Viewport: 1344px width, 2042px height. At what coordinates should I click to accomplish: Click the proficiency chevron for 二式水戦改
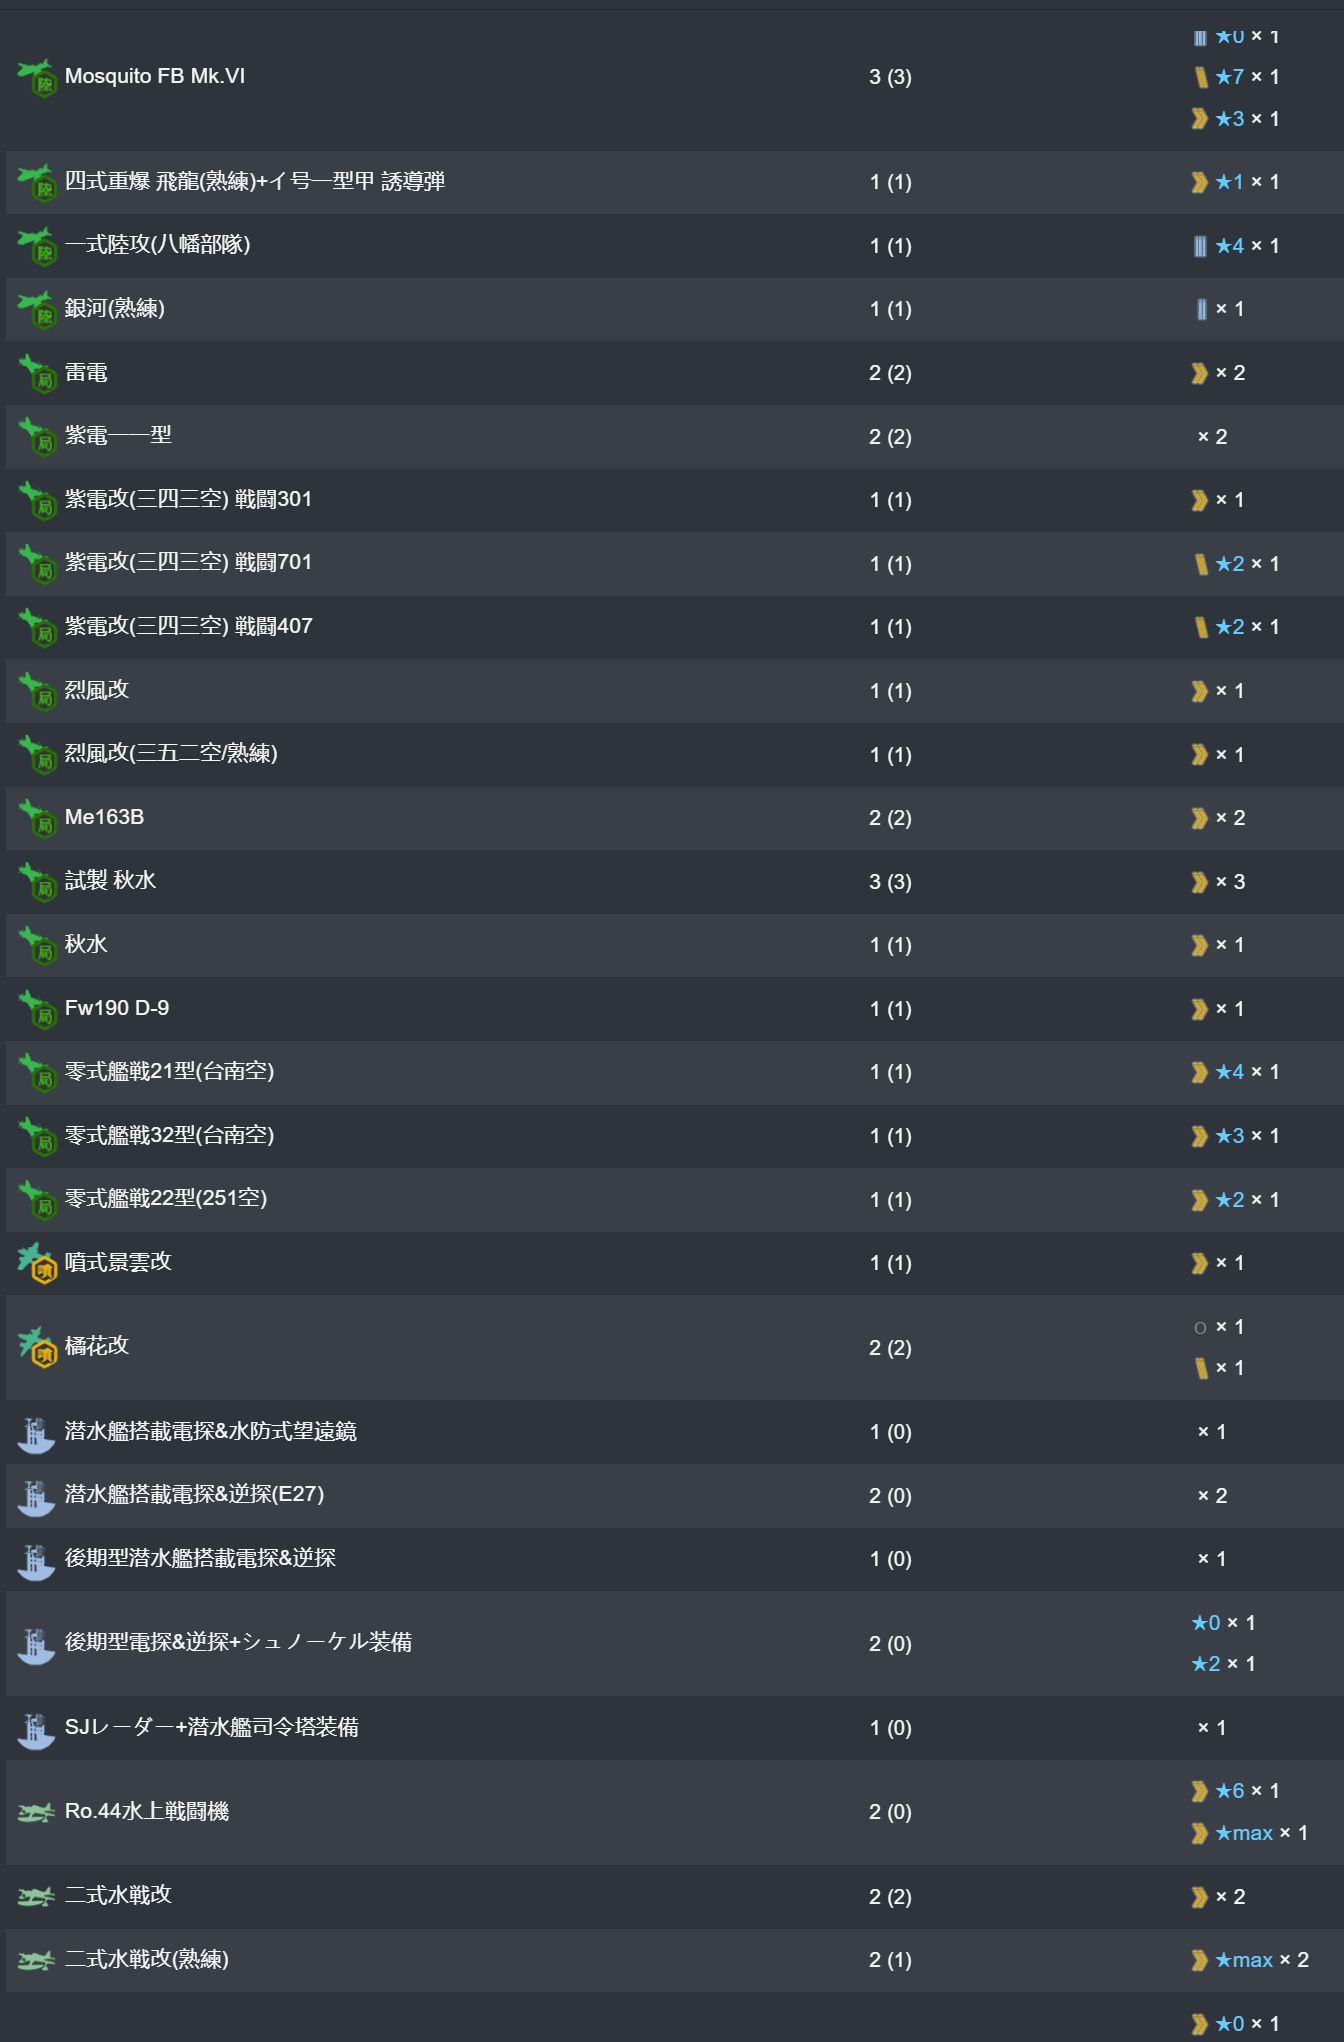coord(1200,1897)
